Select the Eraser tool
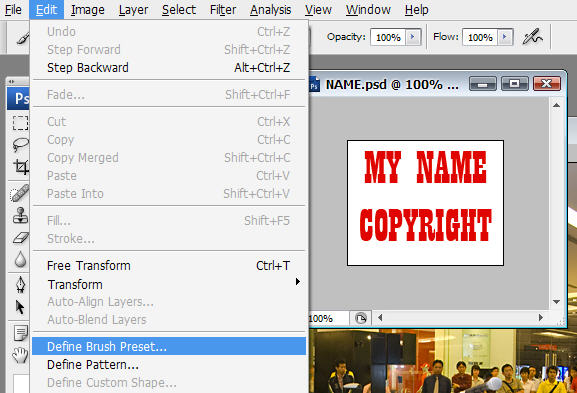577x393 pixels. point(20,238)
